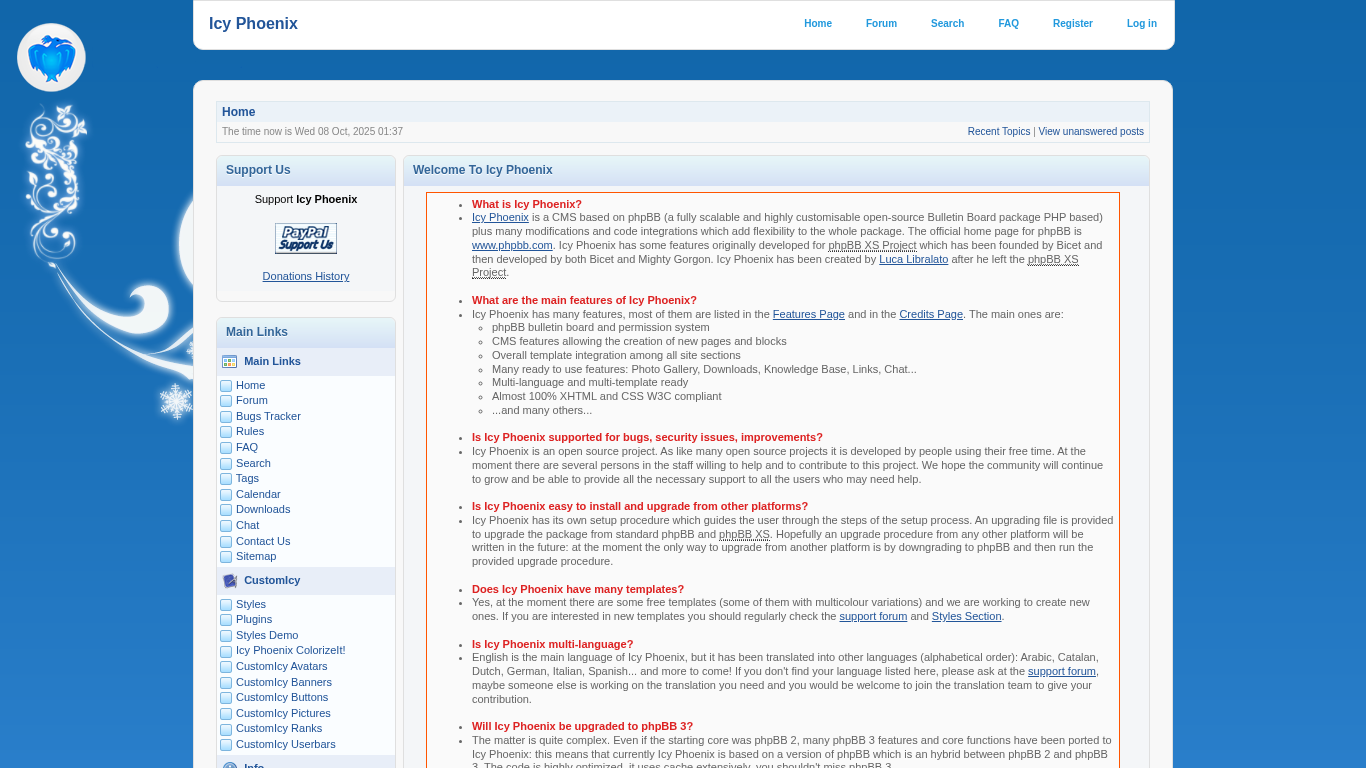
Task: Open Calendar link
Action: [x=258, y=494]
